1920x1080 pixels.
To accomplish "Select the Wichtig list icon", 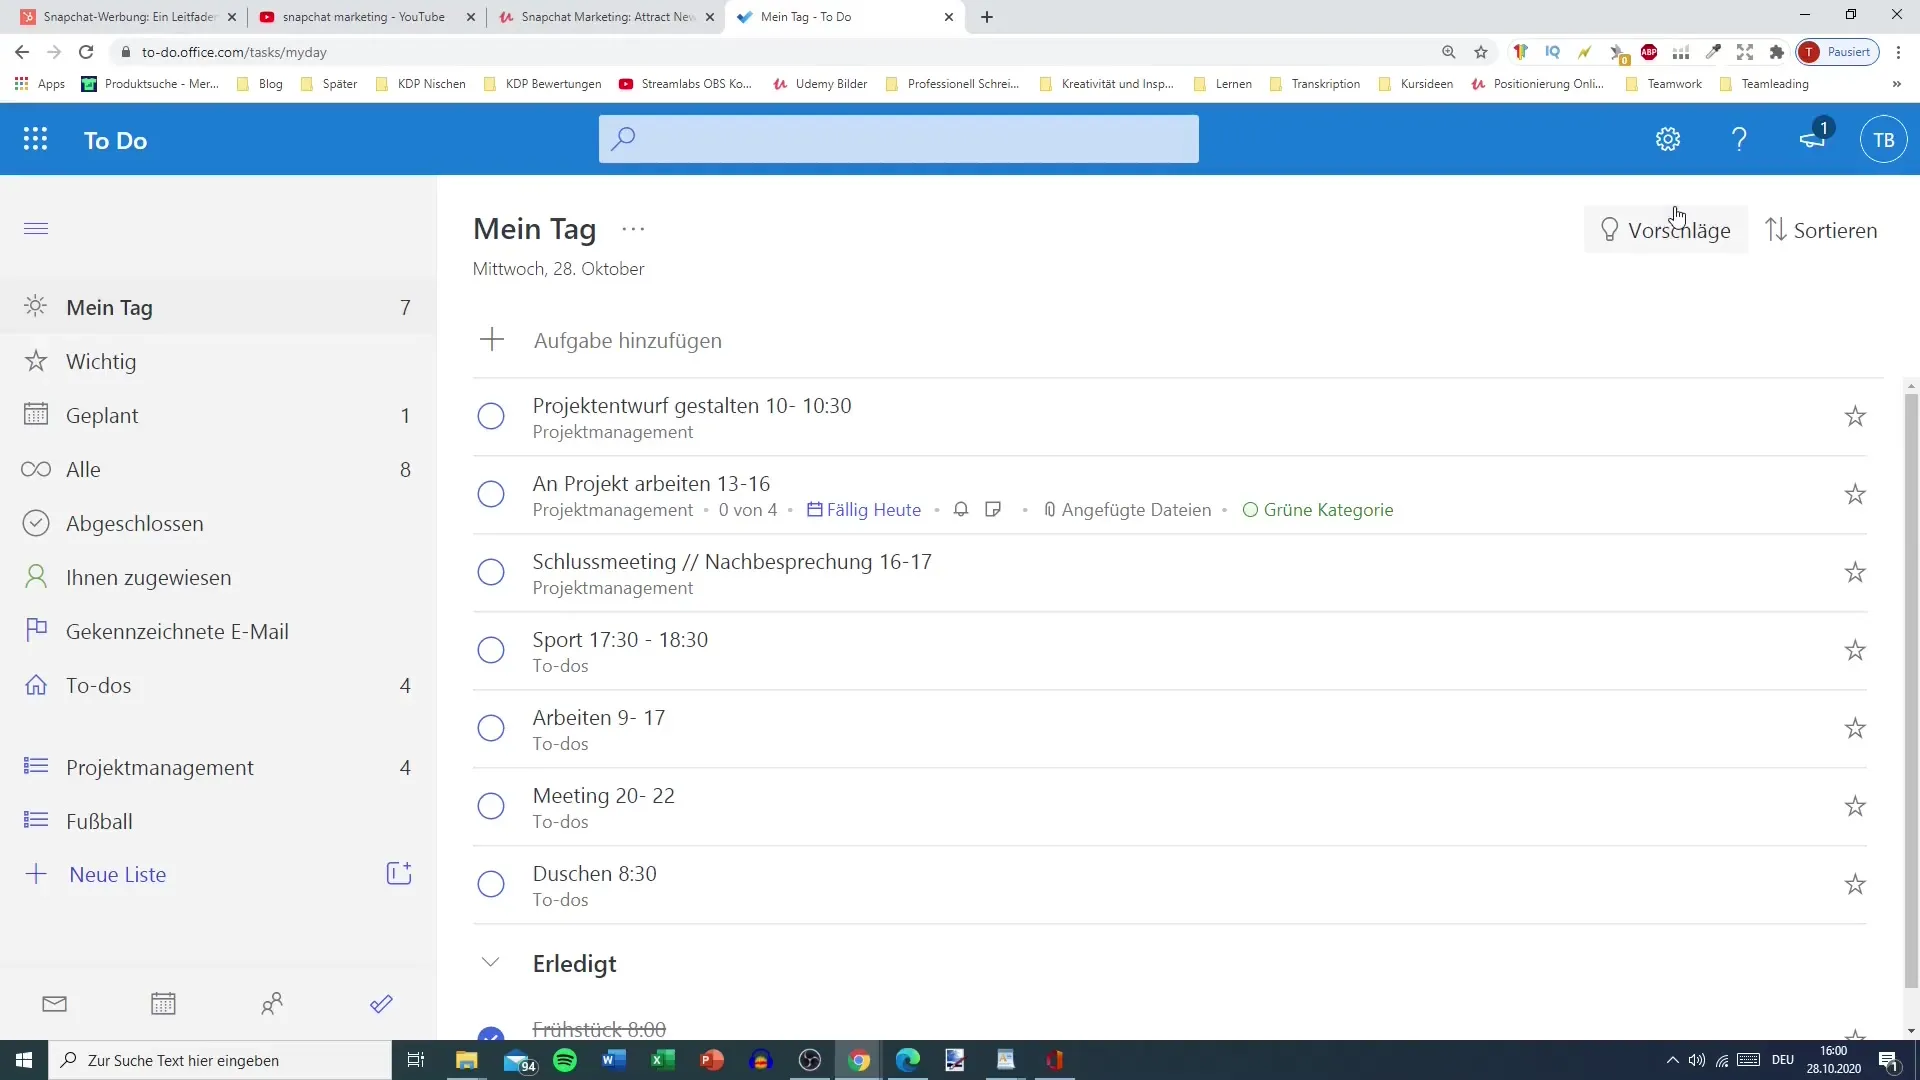I will 36,360.
